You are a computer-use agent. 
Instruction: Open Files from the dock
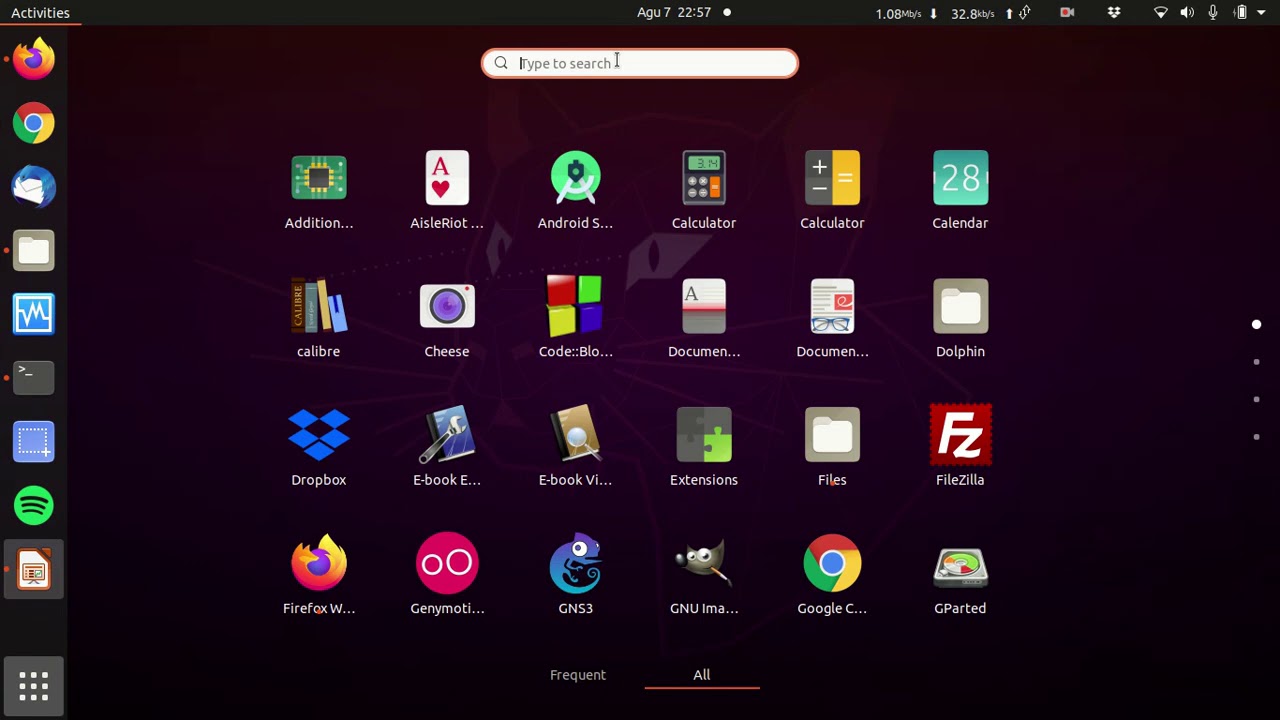click(34, 251)
